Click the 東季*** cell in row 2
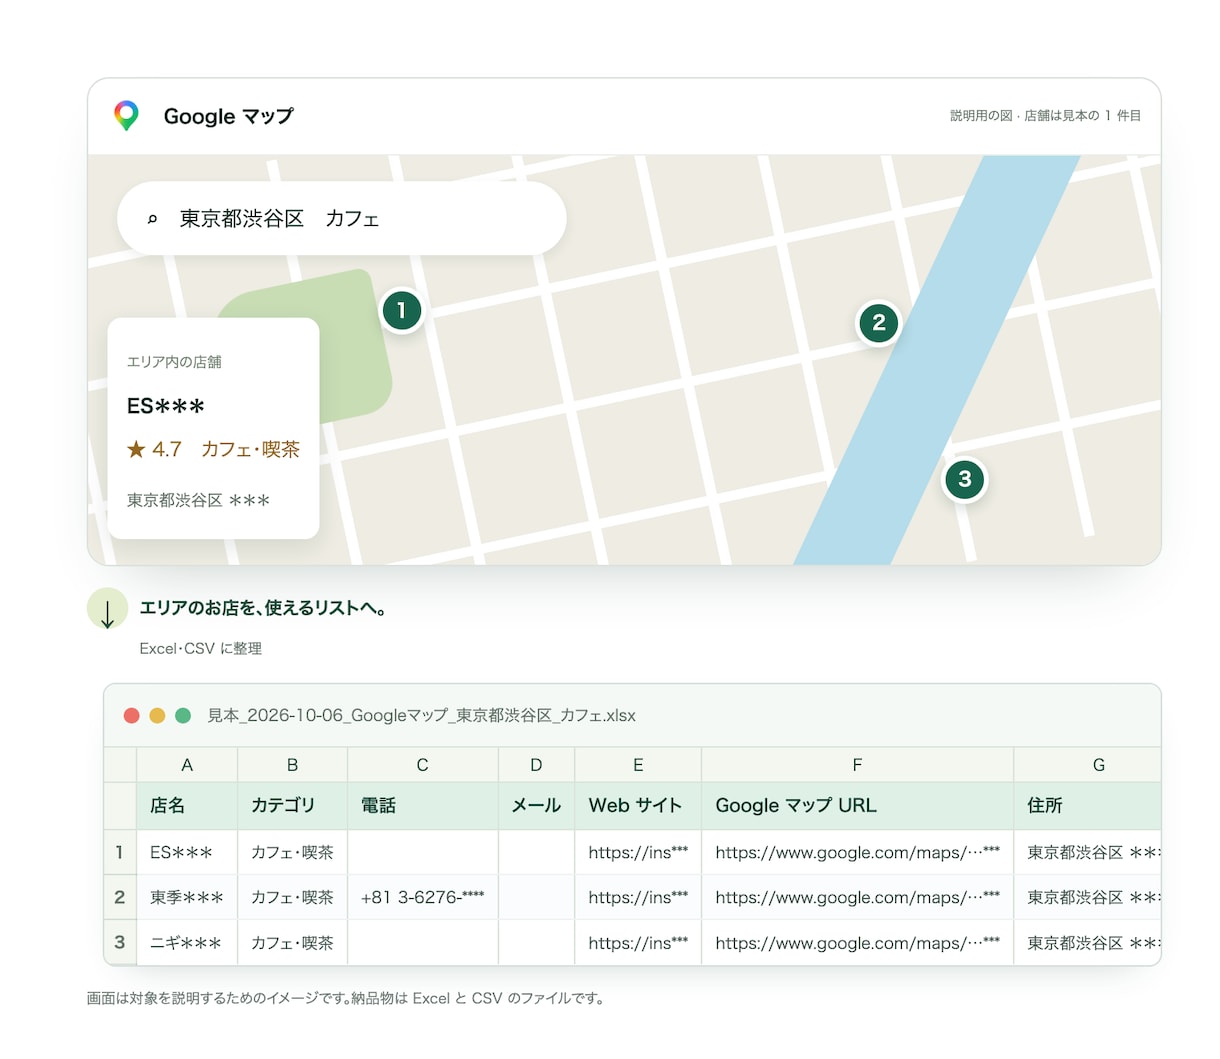The height and width of the screenshot is (1059, 1220). click(187, 897)
